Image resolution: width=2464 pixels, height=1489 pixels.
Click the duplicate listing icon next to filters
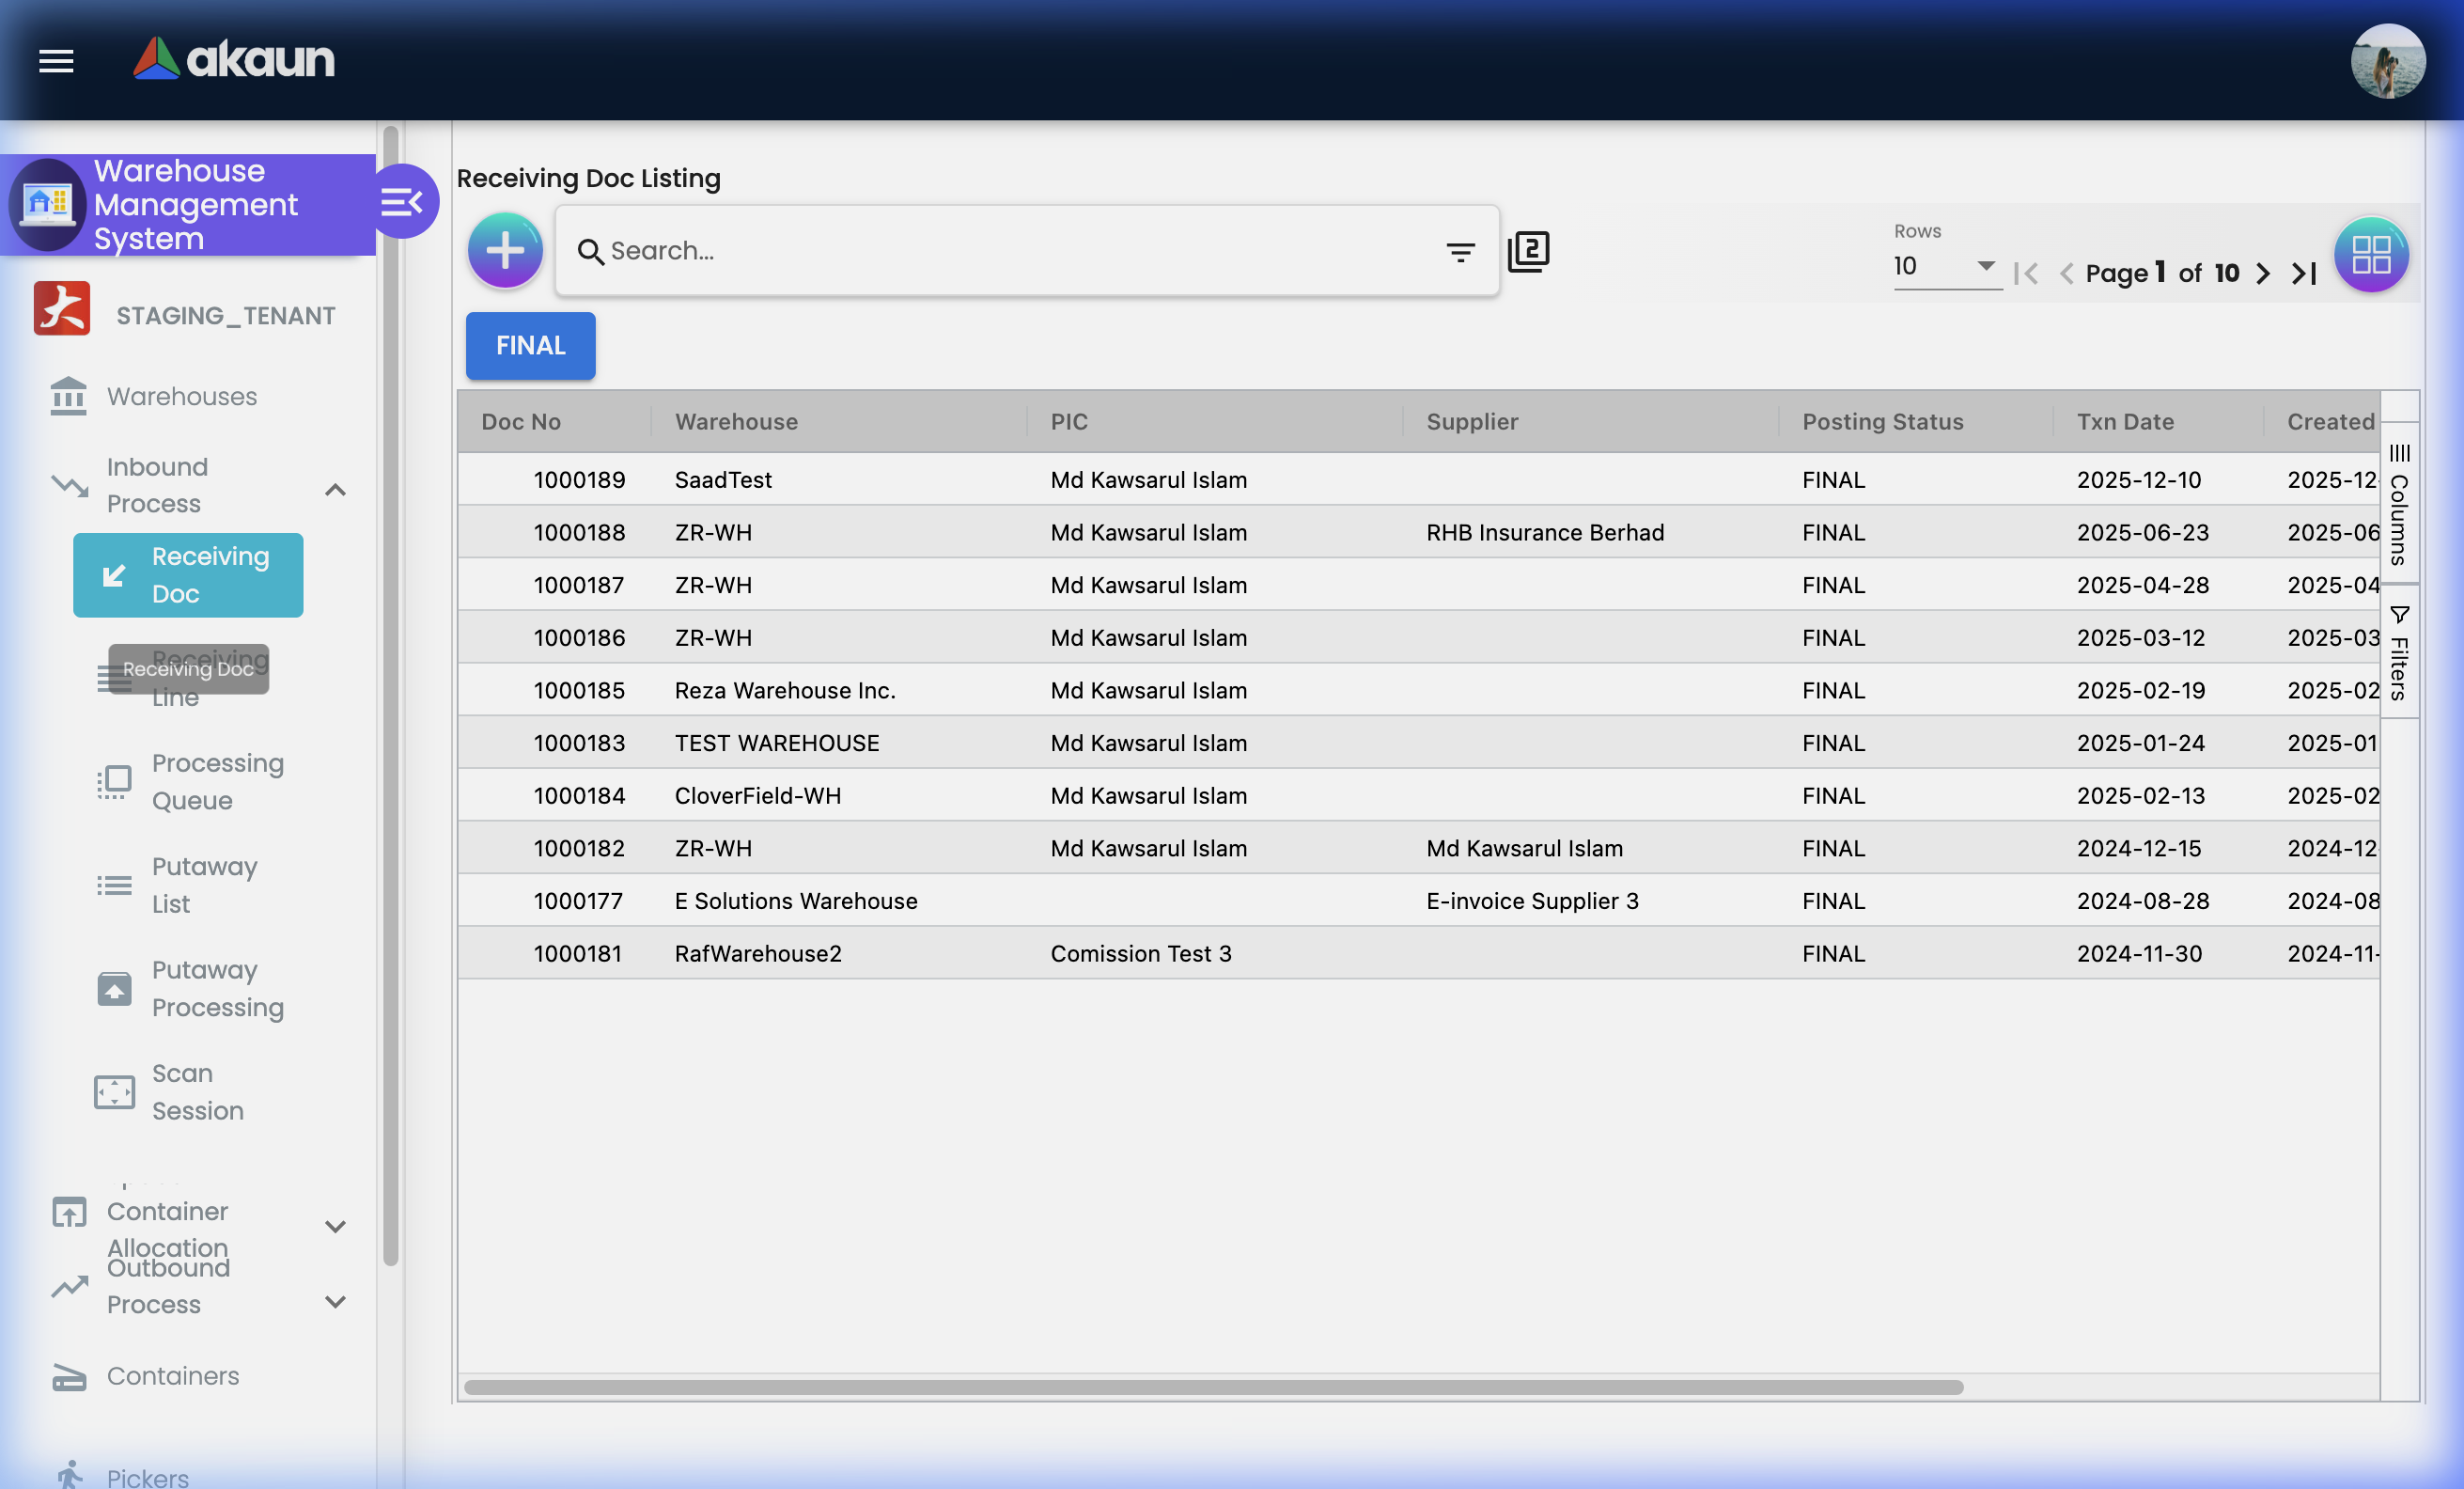tap(1529, 251)
